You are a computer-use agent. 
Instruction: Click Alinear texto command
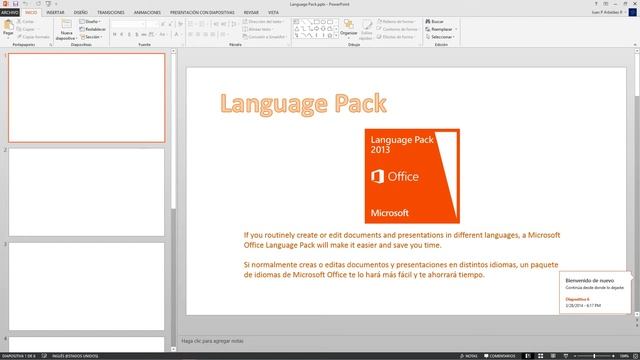coord(258,29)
